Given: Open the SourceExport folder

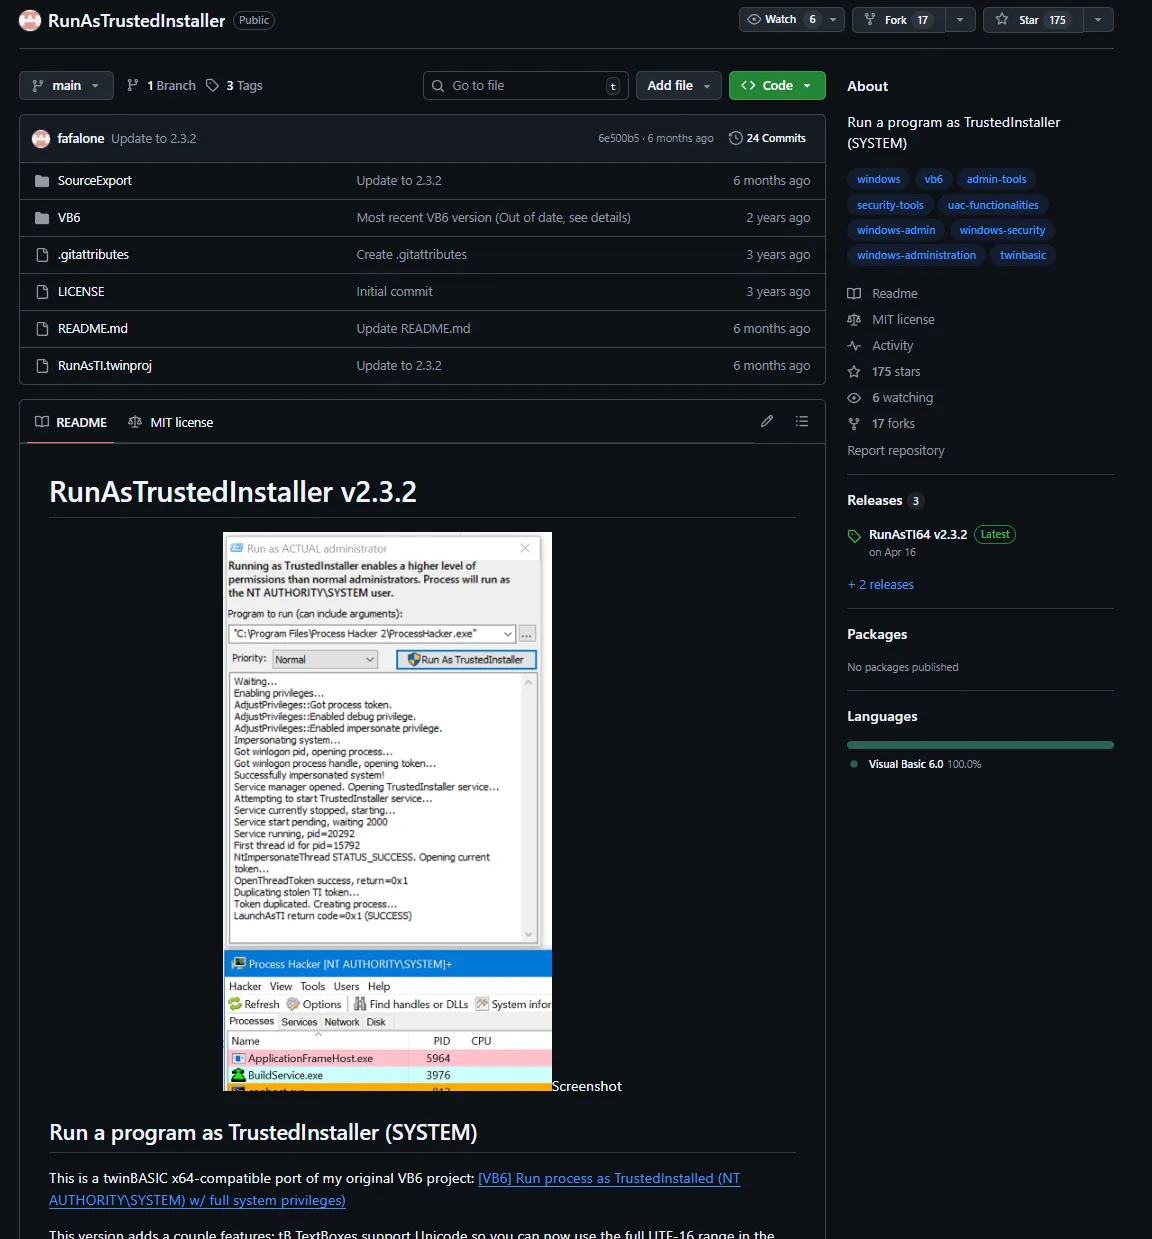Looking at the screenshot, I should [x=94, y=181].
